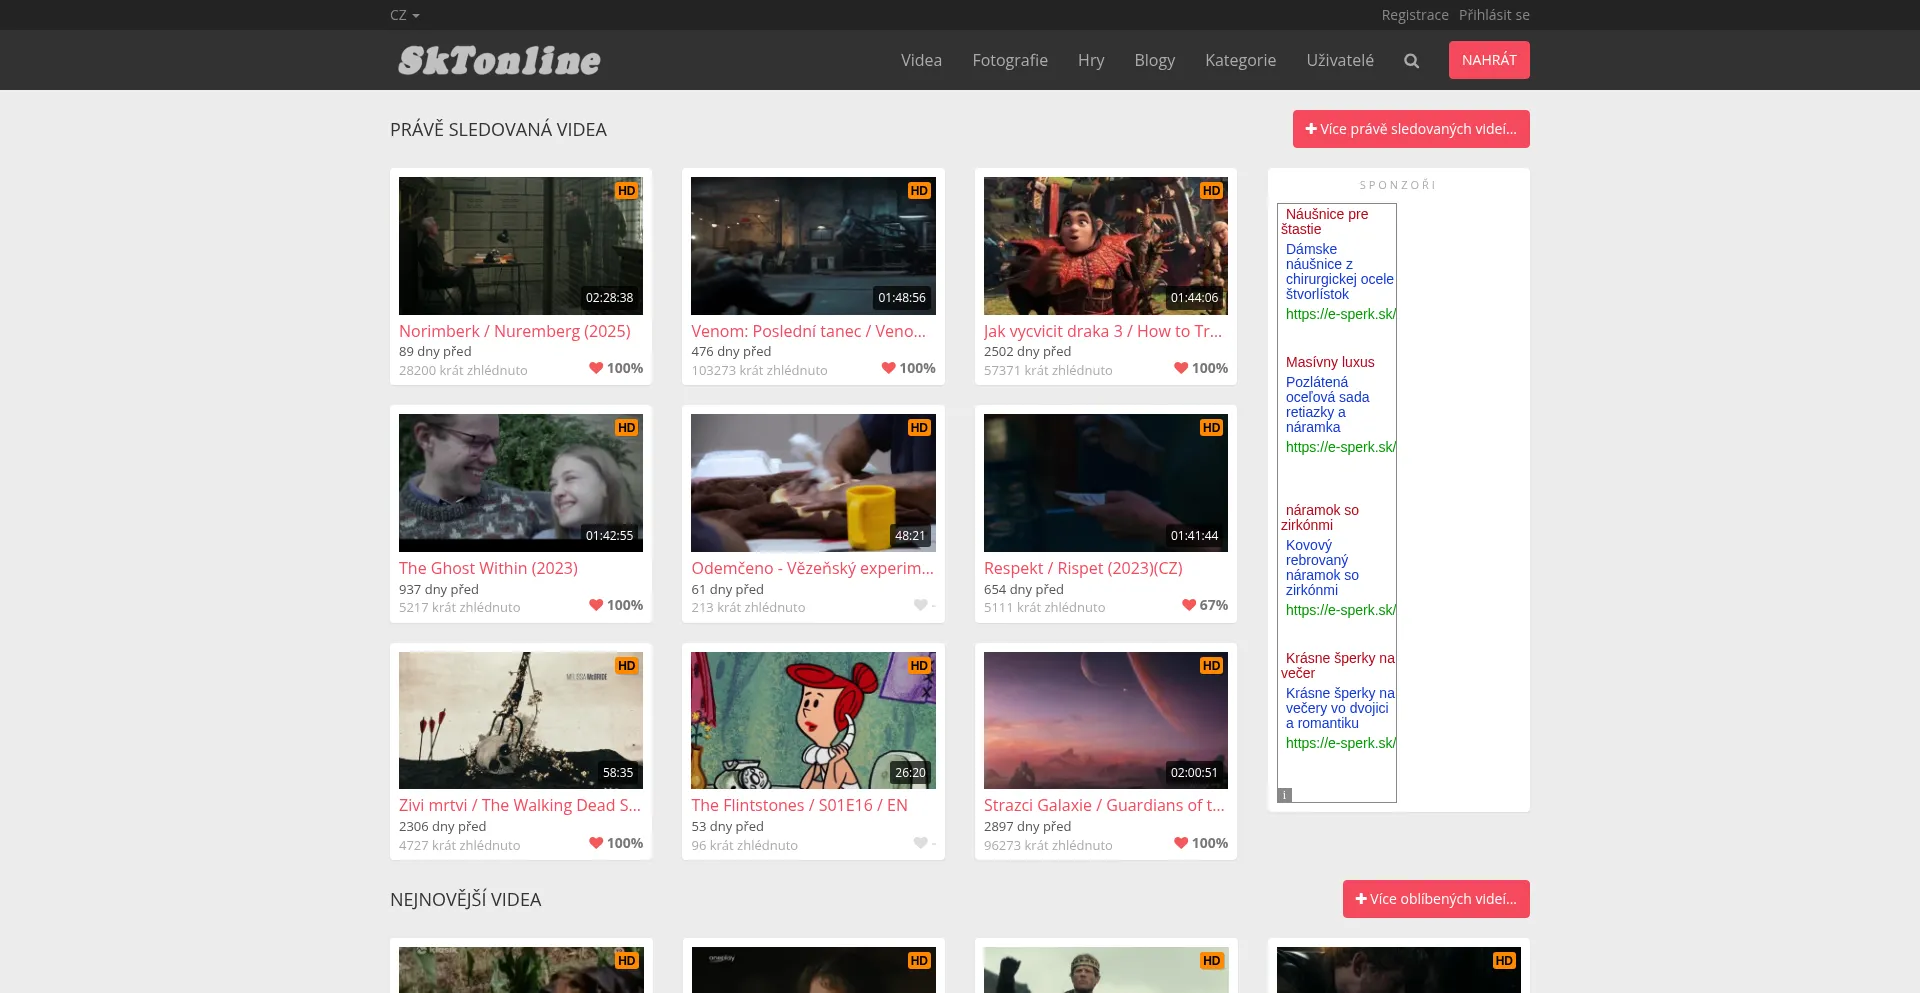Open Zivi mrtvi / The Walking Dead title

pos(520,805)
